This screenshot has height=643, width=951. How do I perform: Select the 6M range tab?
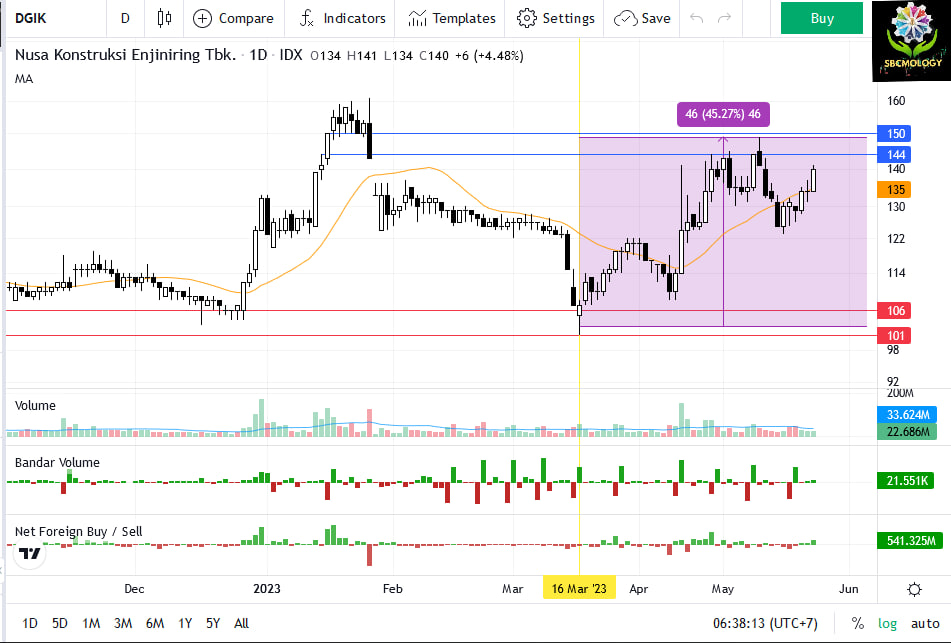click(x=155, y=622)
